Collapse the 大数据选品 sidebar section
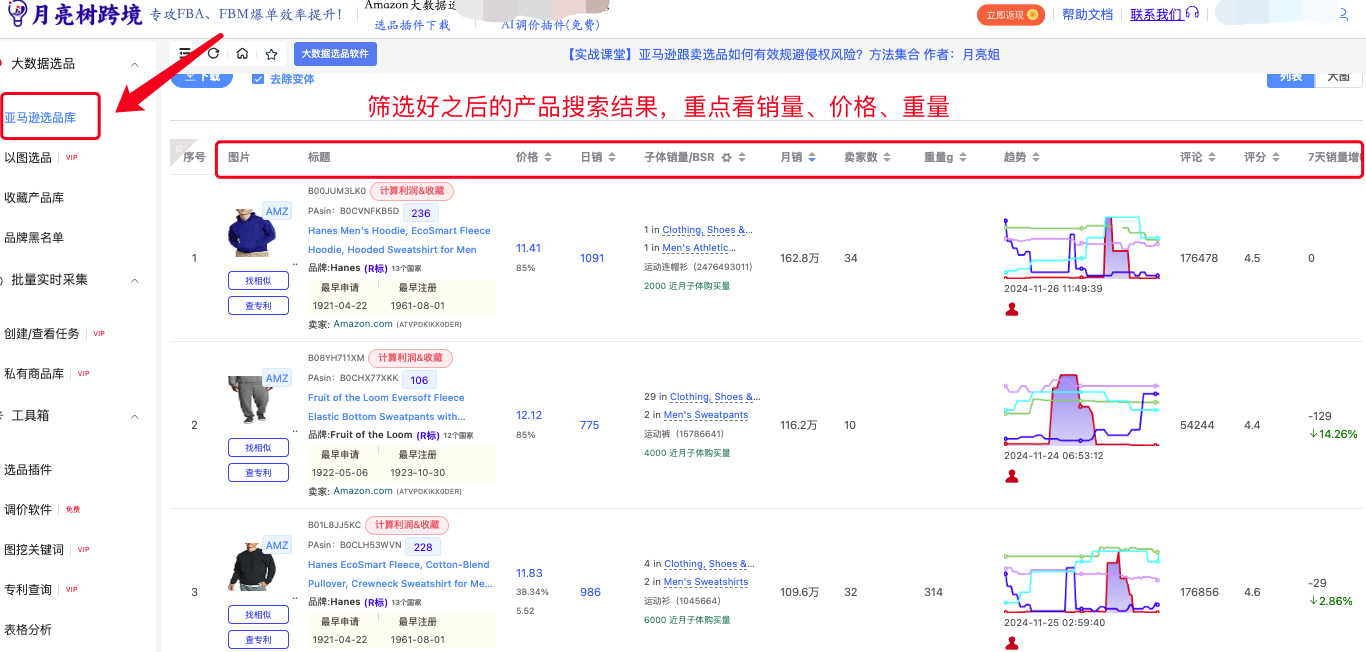1366x652 pixels. point(135,63)
